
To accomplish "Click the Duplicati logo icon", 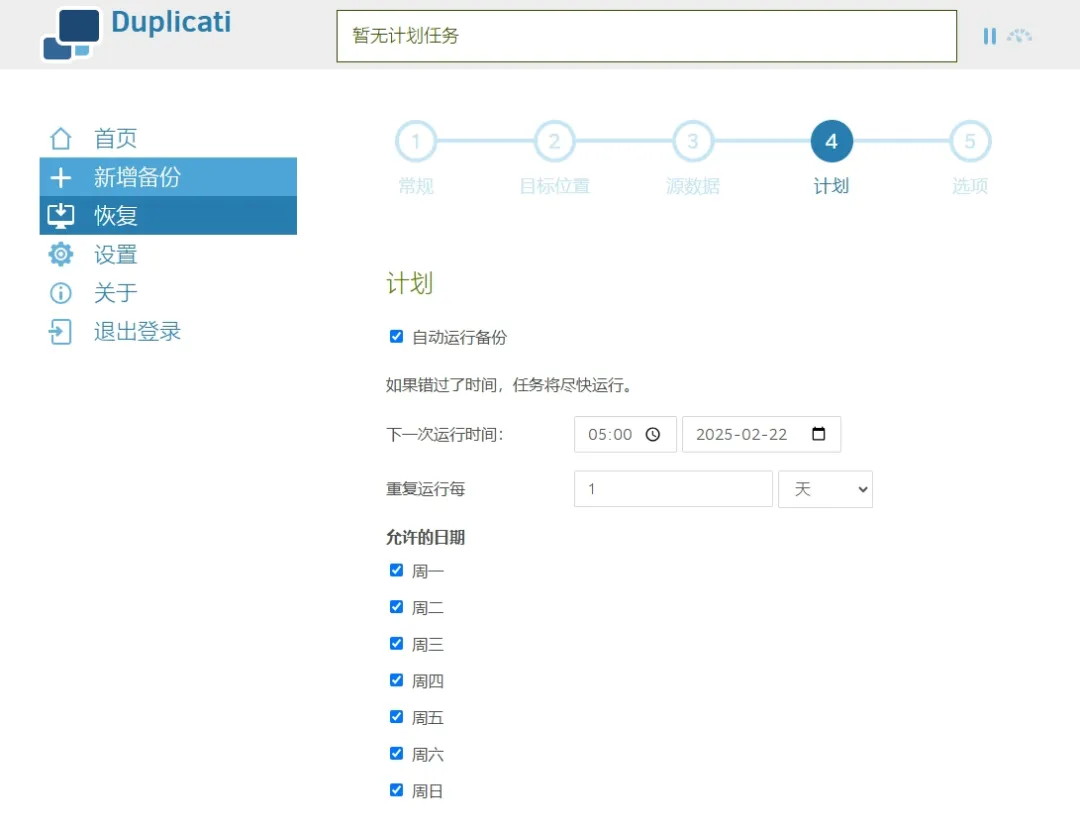I will [x=71, y=35].
